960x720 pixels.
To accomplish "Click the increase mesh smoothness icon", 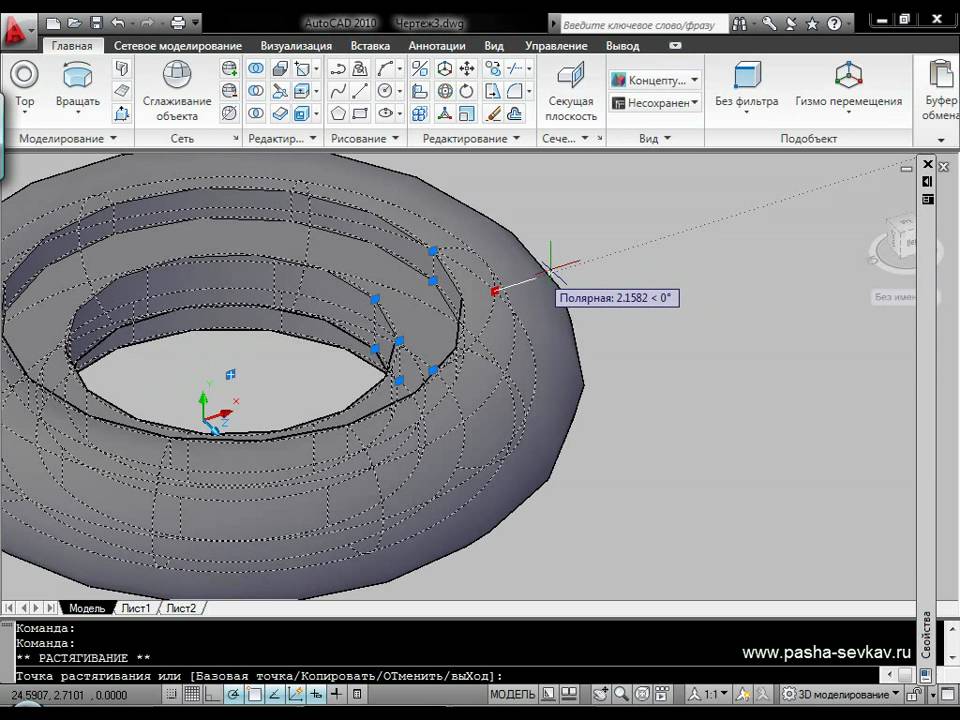I will [230, 68].
